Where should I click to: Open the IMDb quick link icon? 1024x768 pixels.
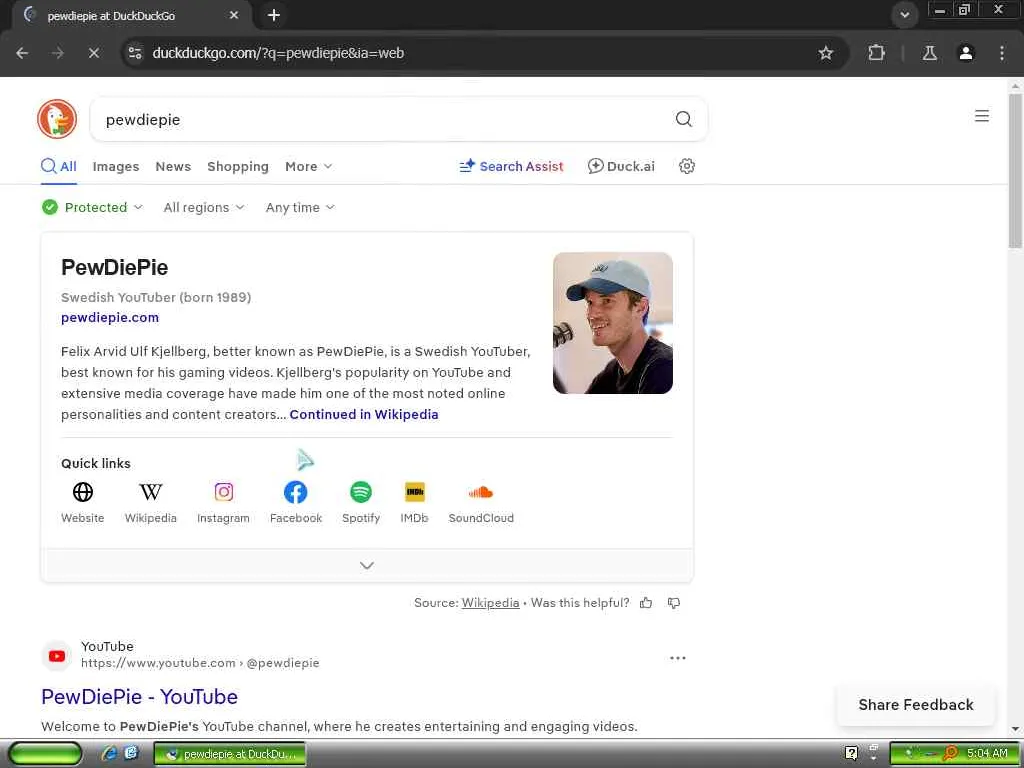[x=415, y=492]
